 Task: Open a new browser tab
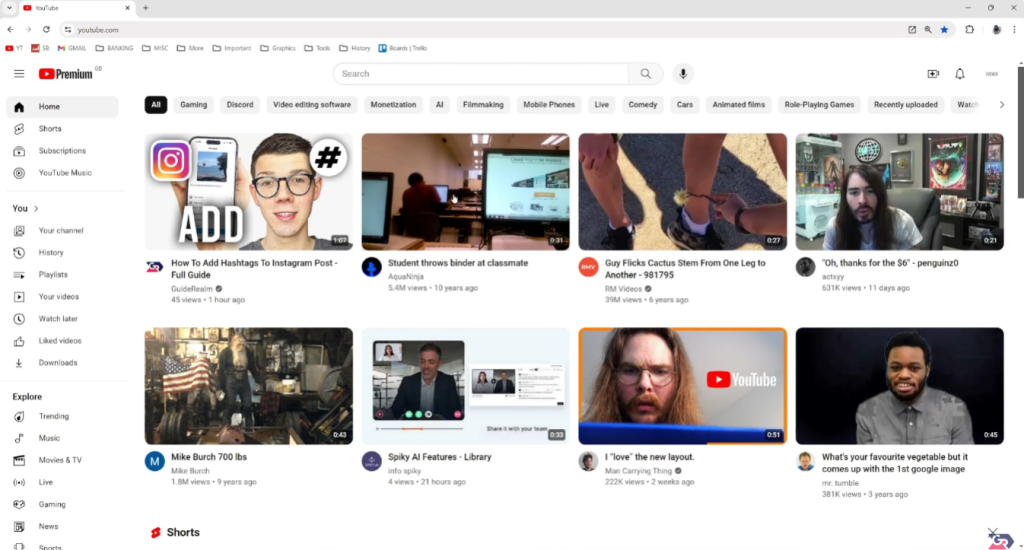point(146,8)
